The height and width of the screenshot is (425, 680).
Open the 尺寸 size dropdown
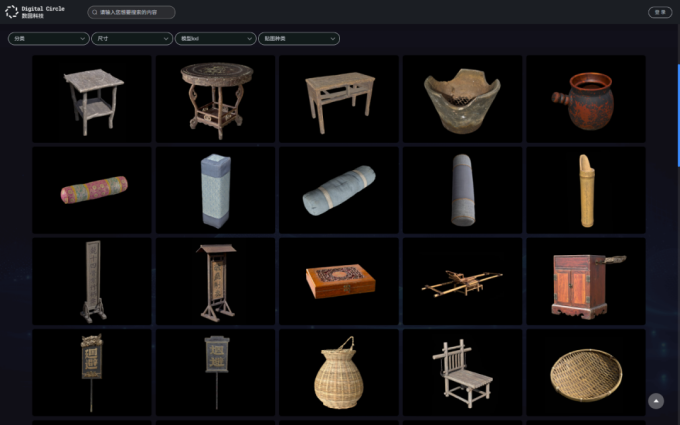pyautogui.click(x=132, y=39)
